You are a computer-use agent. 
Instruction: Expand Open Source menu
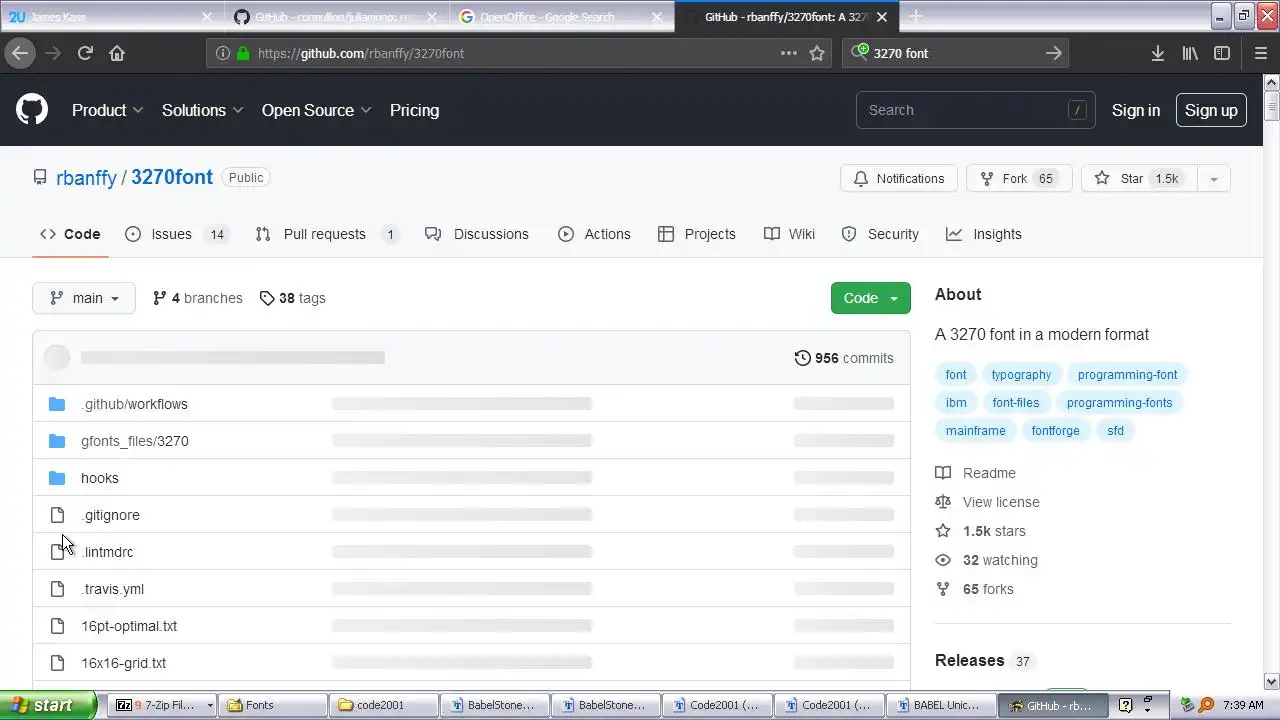point(316,110)
